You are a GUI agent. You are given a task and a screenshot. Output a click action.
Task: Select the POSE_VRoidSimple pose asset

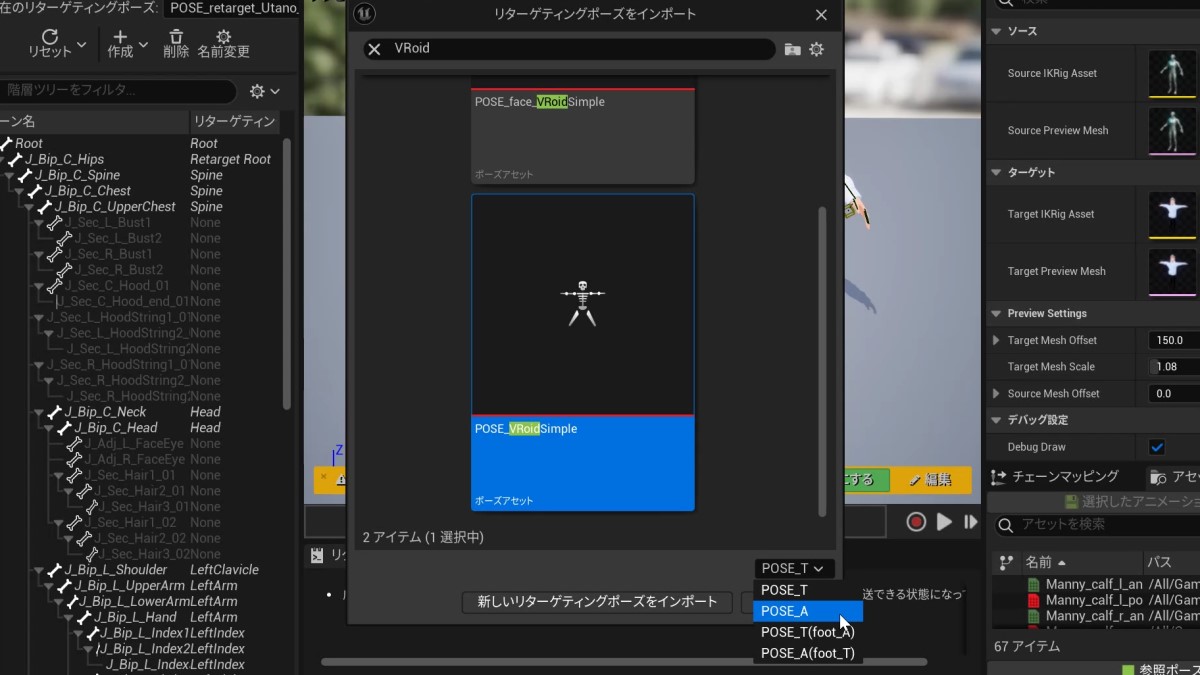583,352
